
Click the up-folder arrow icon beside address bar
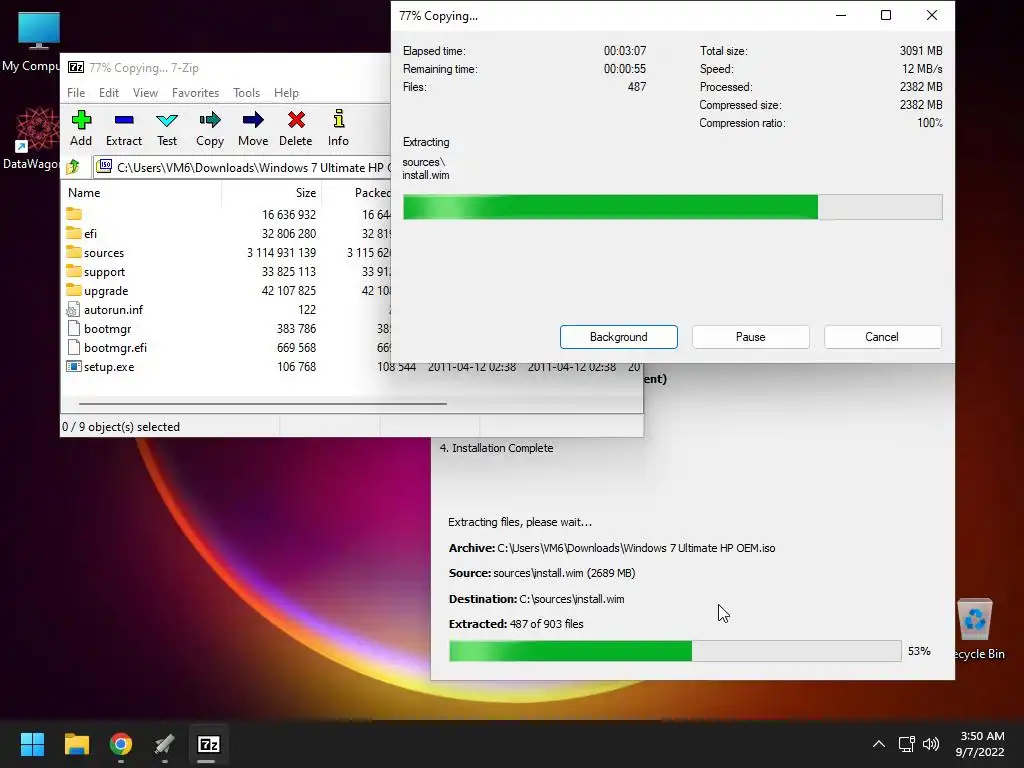coord(73,167)
